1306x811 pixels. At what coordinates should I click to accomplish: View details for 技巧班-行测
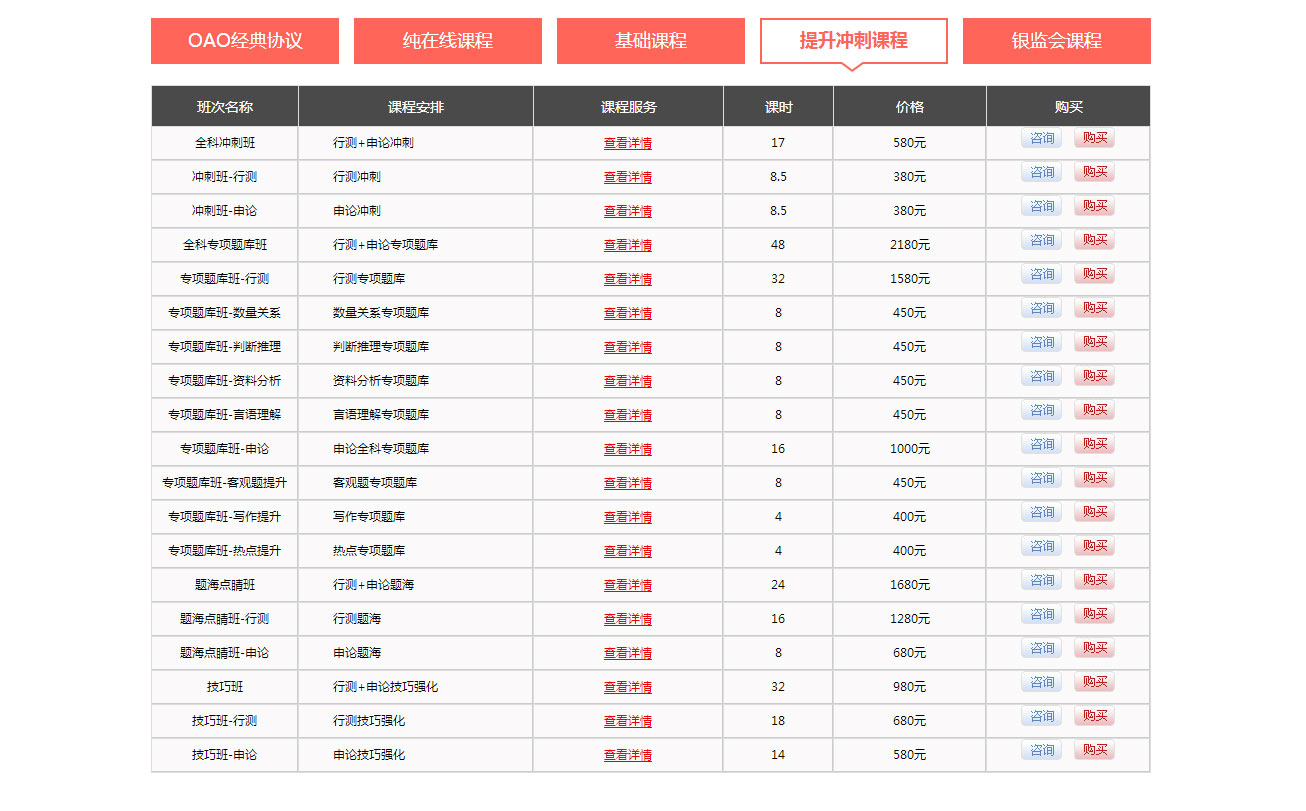628,721
